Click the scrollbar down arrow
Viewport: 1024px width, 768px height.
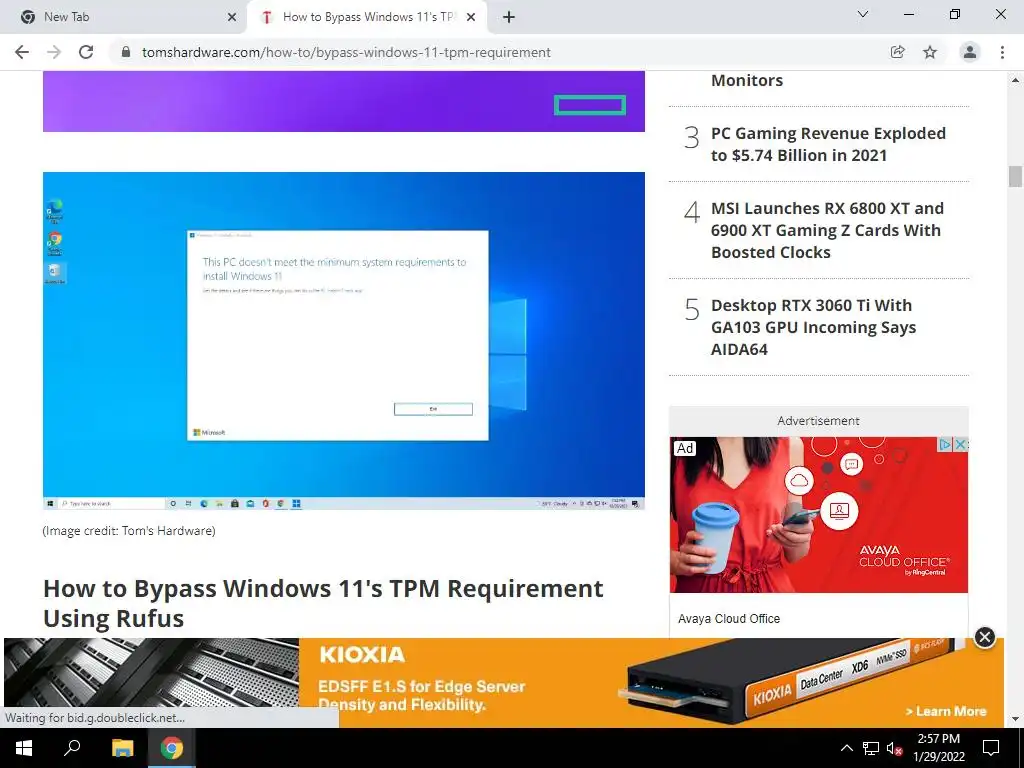click(x=1015, y=719)
